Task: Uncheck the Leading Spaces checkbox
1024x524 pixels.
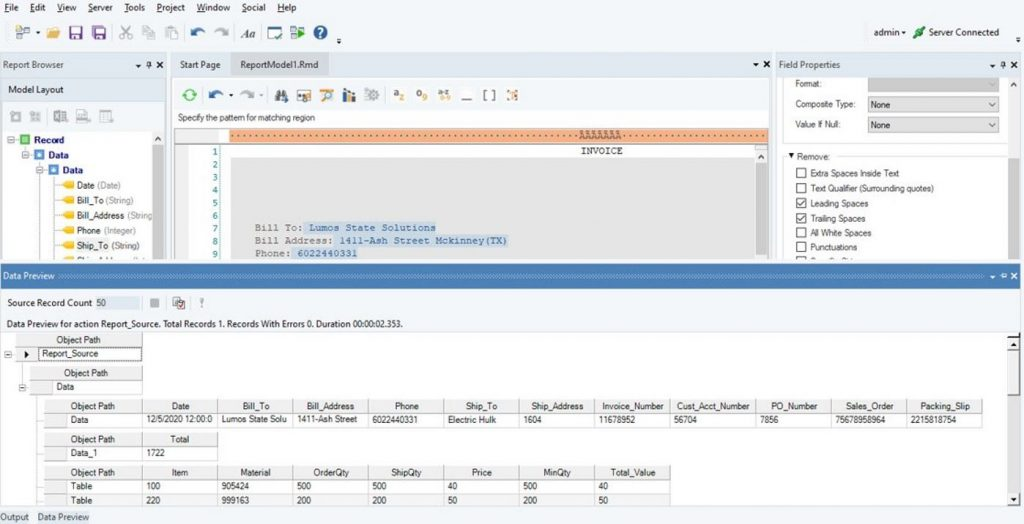Action: (x=801, y=203)
